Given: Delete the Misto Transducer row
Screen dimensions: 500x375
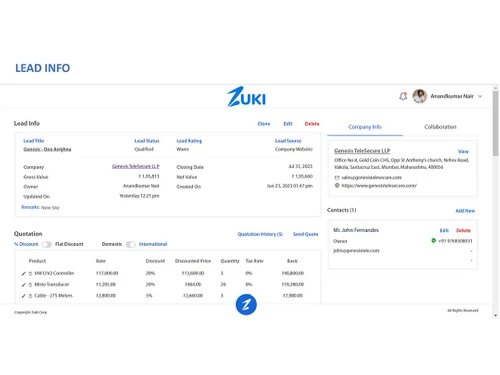Looking at the screenshot, I should 30,285.
